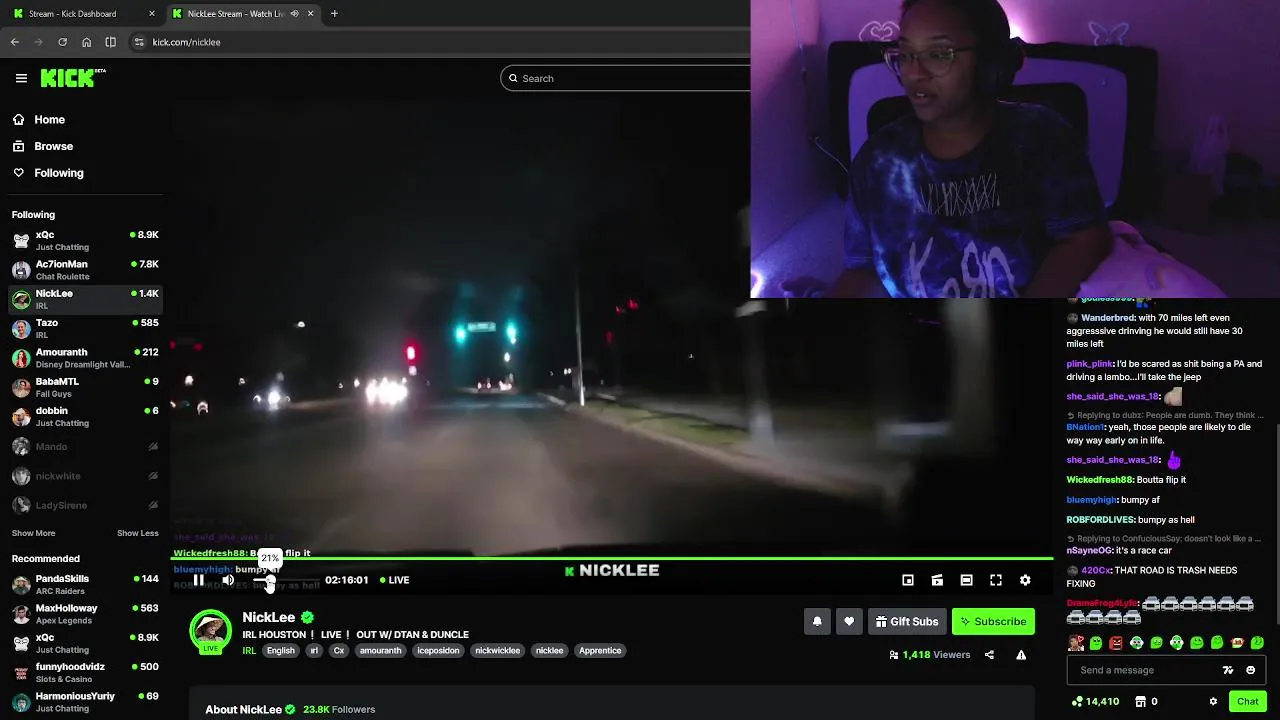Open funnyhoodvidz recommended channel
Viewport: 1280px width, 720px height.
click(85, 672)
